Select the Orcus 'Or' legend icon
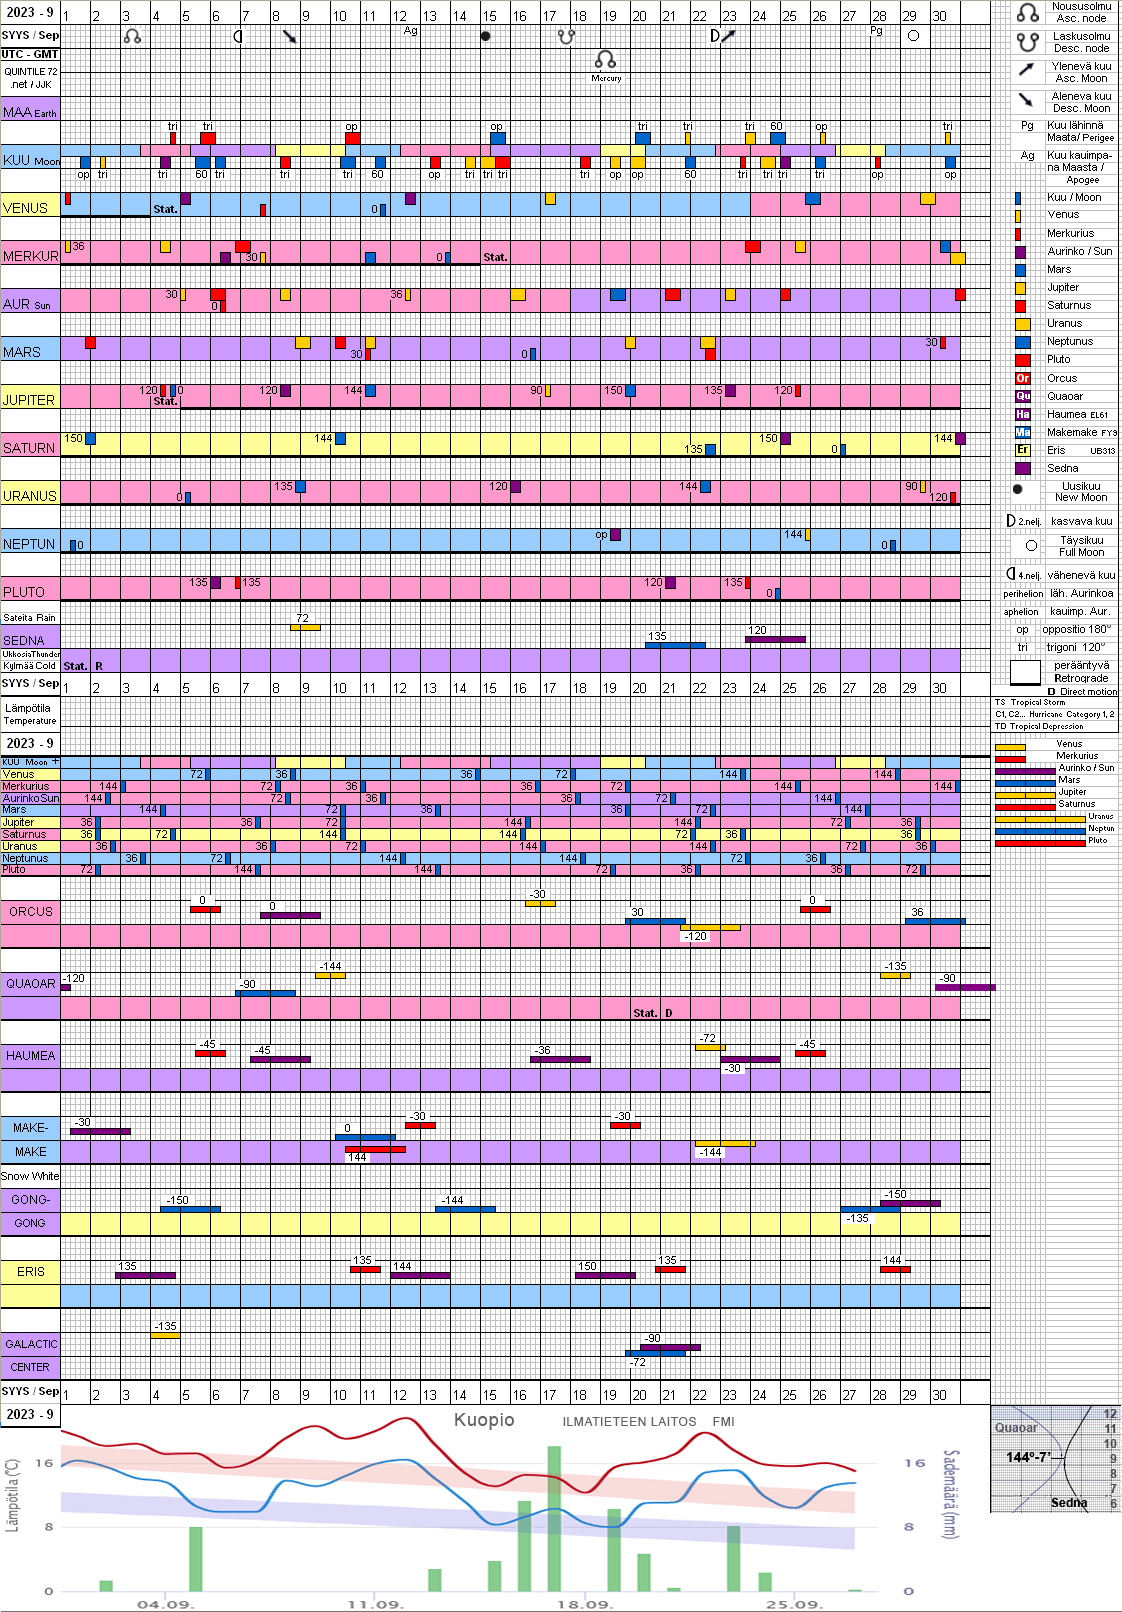The image size is (1122, 1612). (x=1022, y=378)
